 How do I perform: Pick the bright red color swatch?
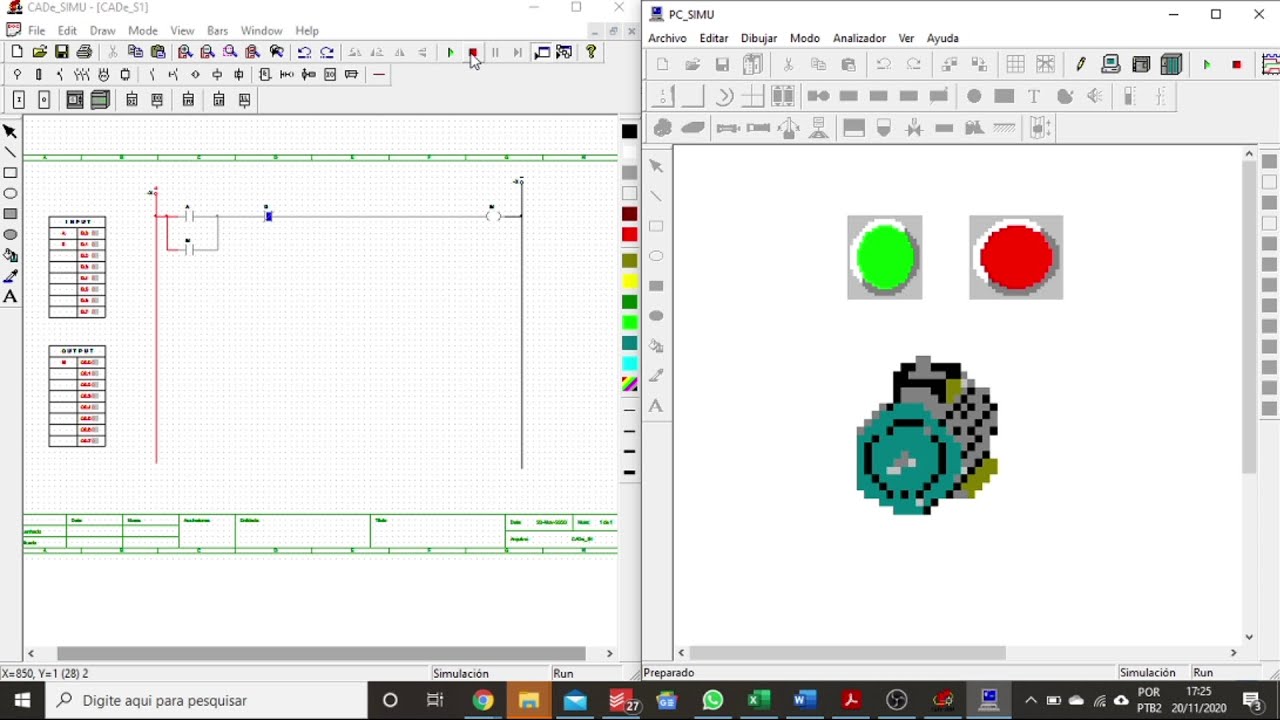[x=629, y=235]
